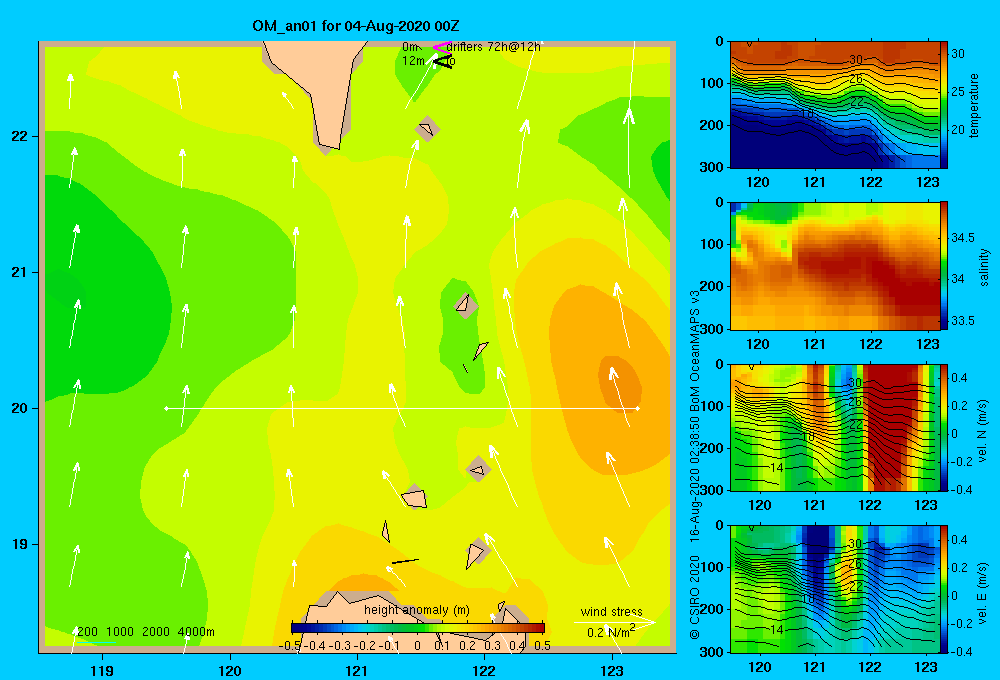
Task: Click longitude label '119' on main map
Action: click(x=102, y=670)
